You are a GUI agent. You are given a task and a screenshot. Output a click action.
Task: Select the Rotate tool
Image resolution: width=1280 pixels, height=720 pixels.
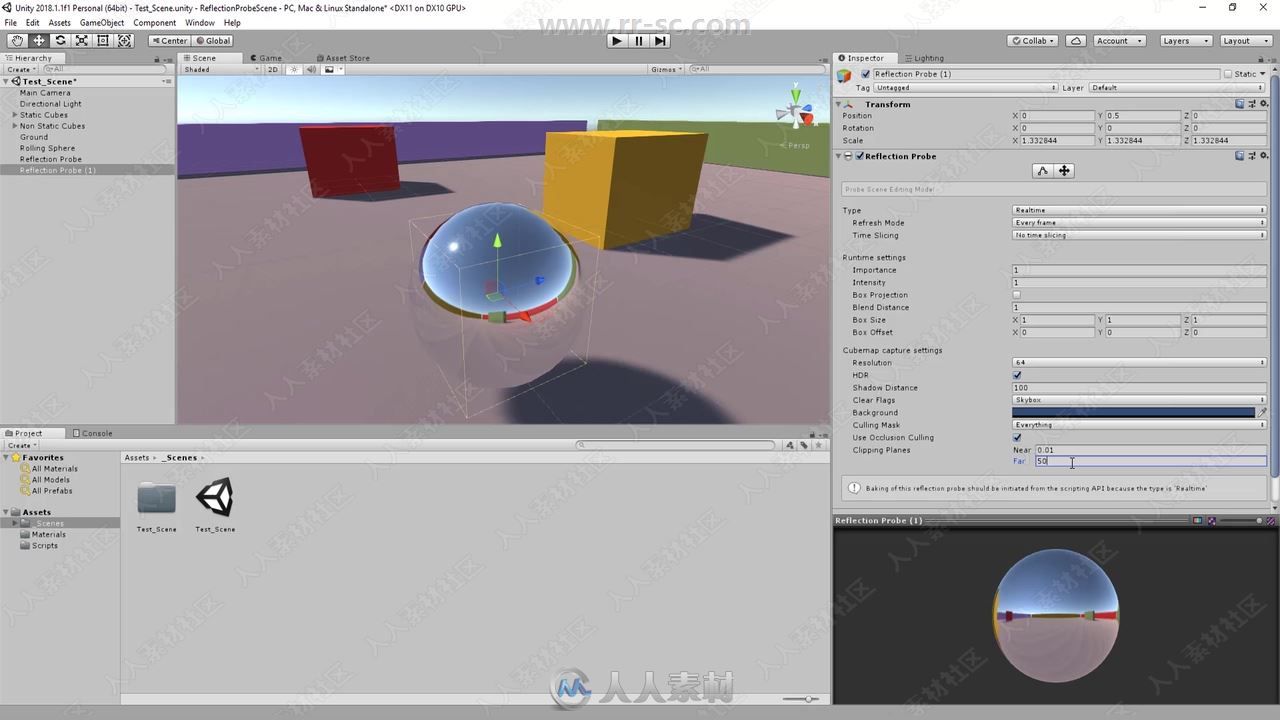(x=60, y=41)
